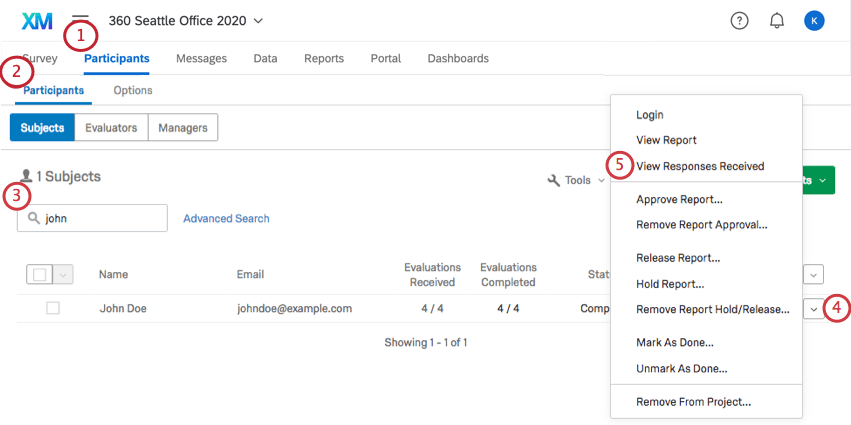This screenshot has width=851, height=425.
Task: Open the notifications bell
Action: tap(777, 21)
